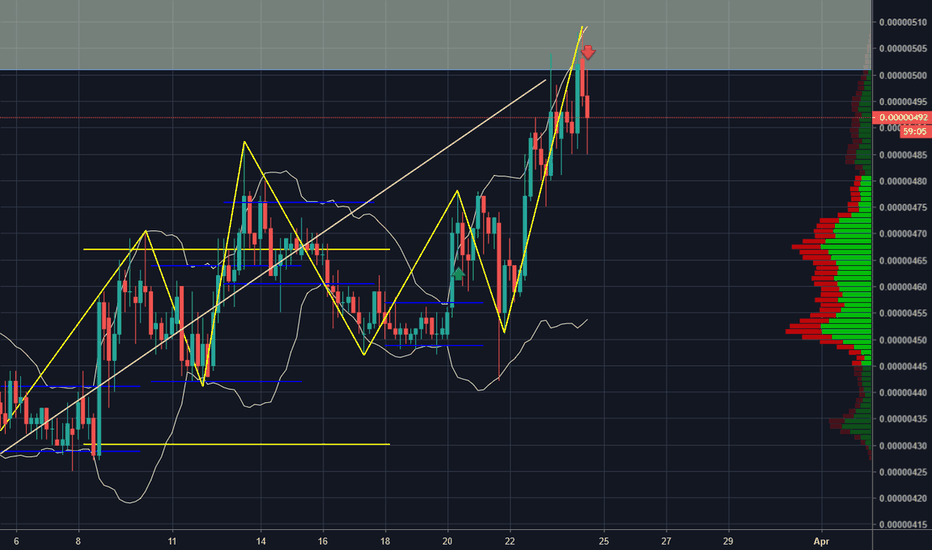This screenshot has height=550, width=932.
Task: Click price axis label 0.00000435
Action: [x=903, y=419]
